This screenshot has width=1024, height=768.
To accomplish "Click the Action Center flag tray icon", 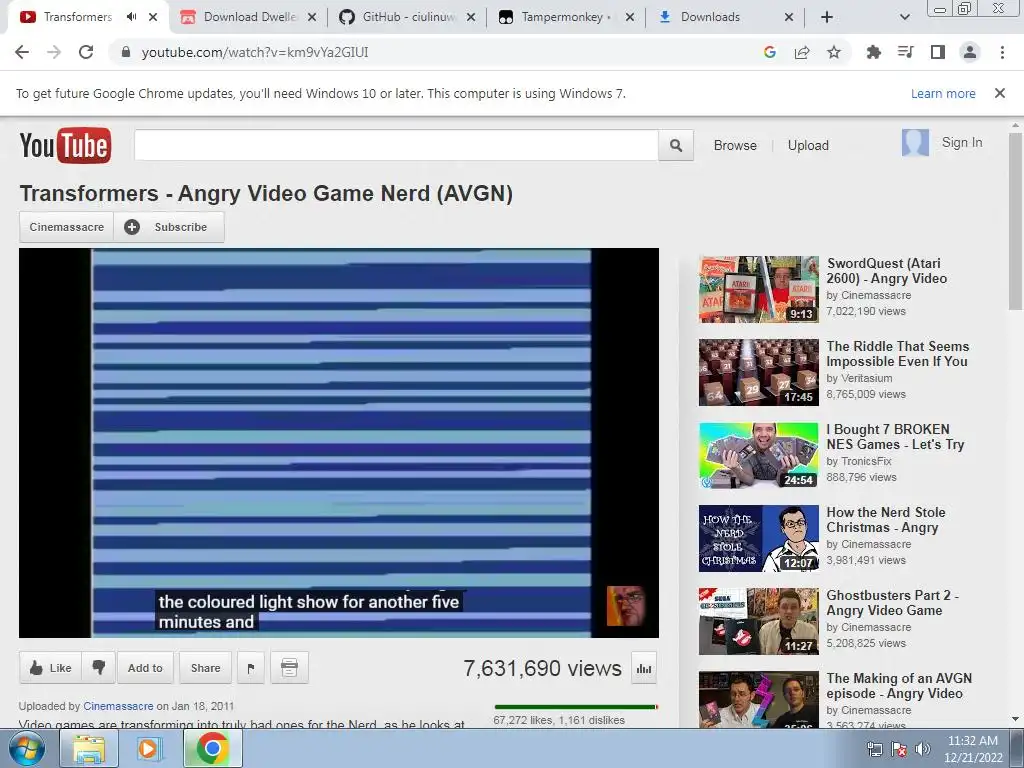I will [899, 749].
